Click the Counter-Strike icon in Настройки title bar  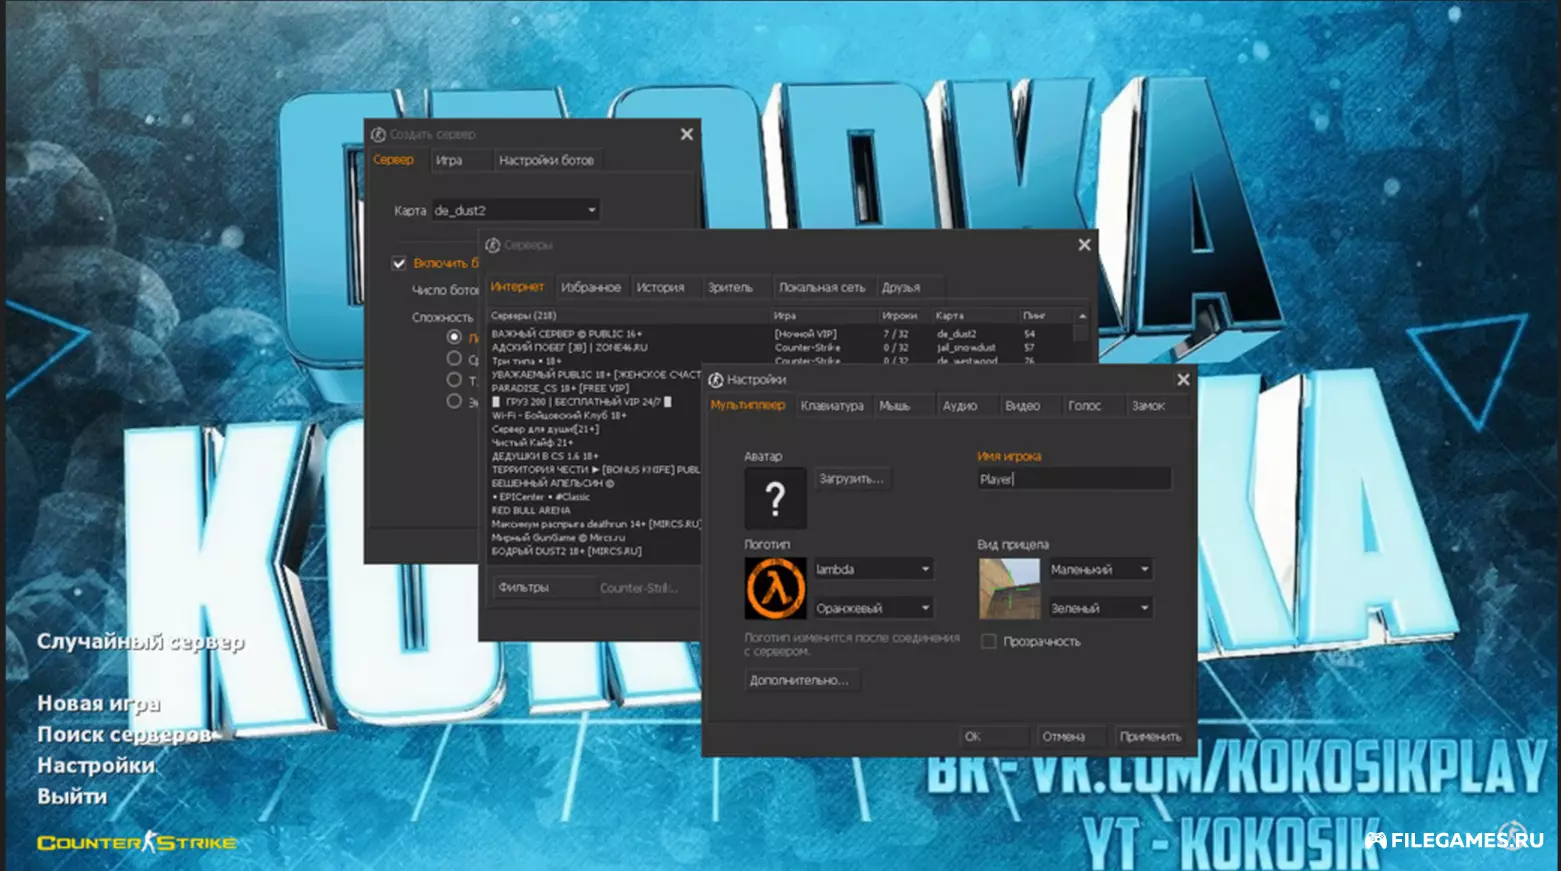[x=716, y=380]
